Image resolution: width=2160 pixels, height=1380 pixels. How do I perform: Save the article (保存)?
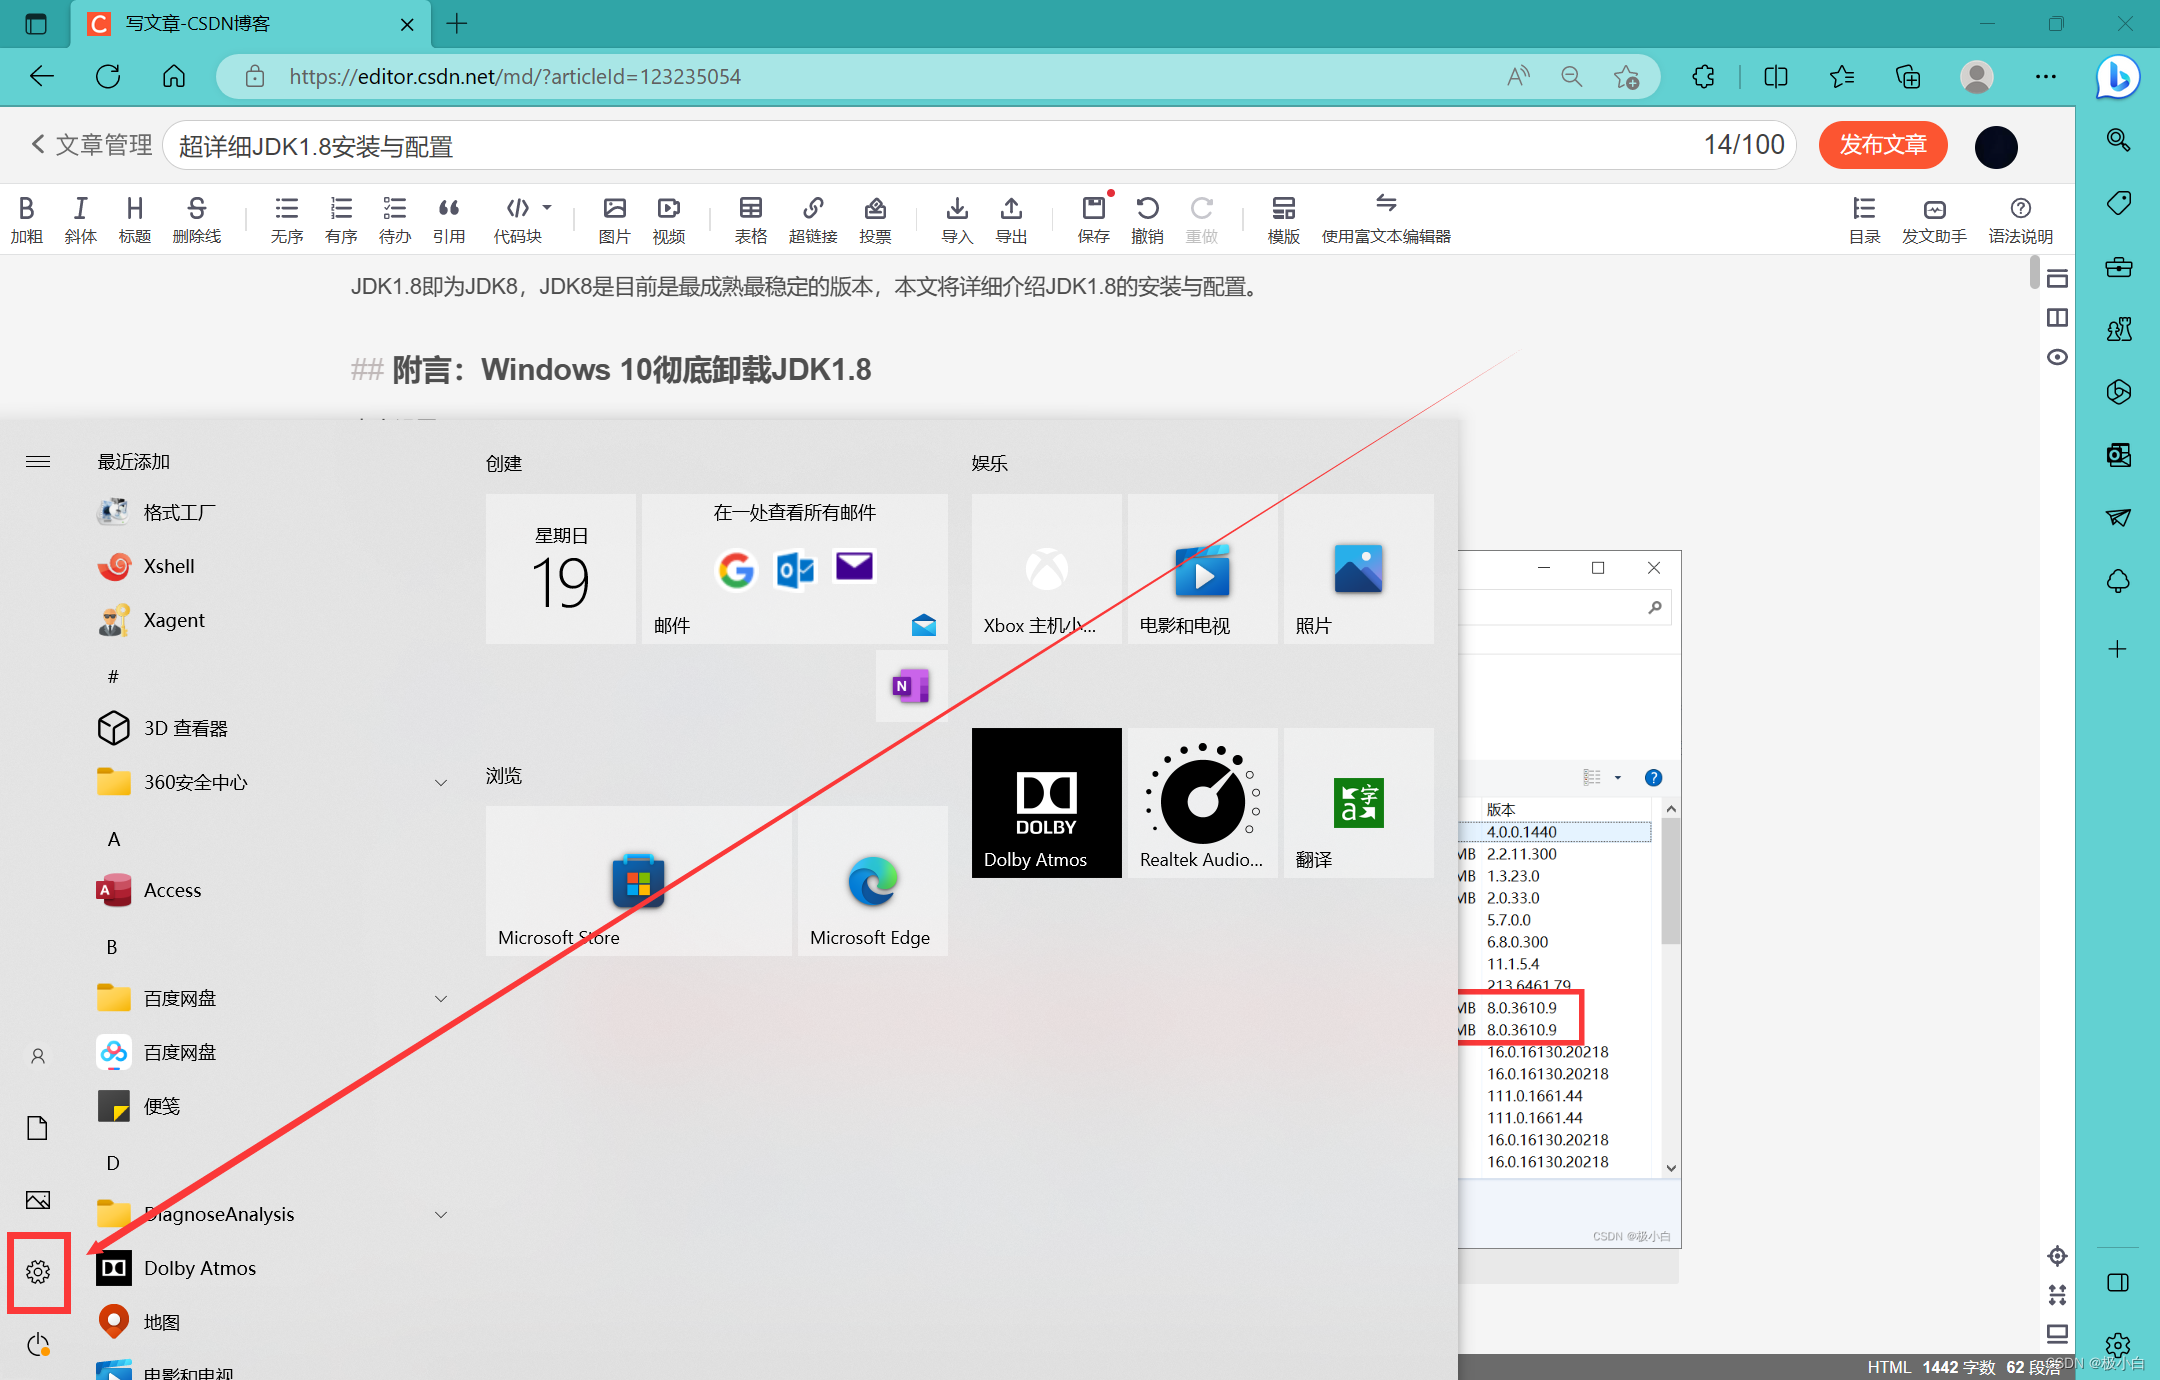click(1094, 220)
